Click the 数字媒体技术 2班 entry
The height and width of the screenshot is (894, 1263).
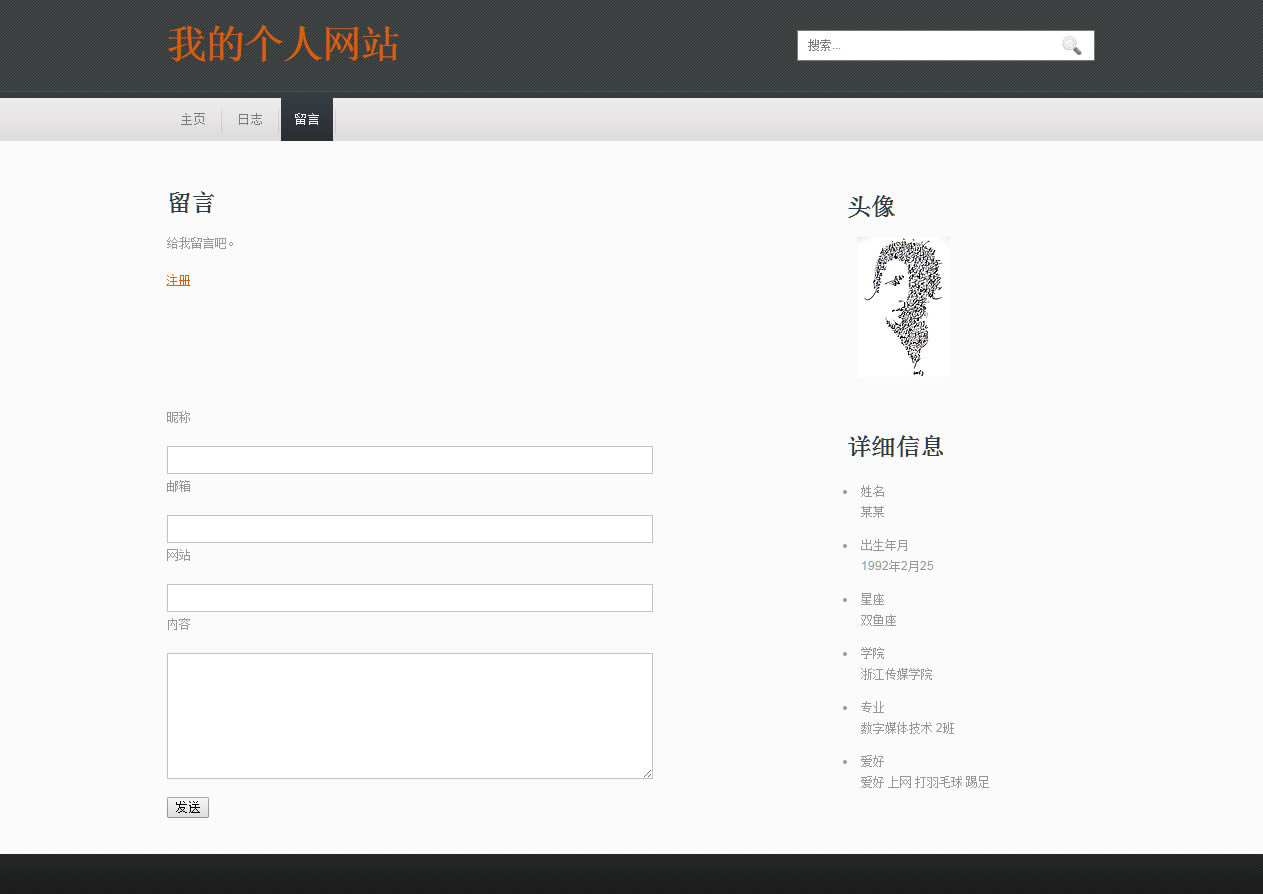click(907, 728)
